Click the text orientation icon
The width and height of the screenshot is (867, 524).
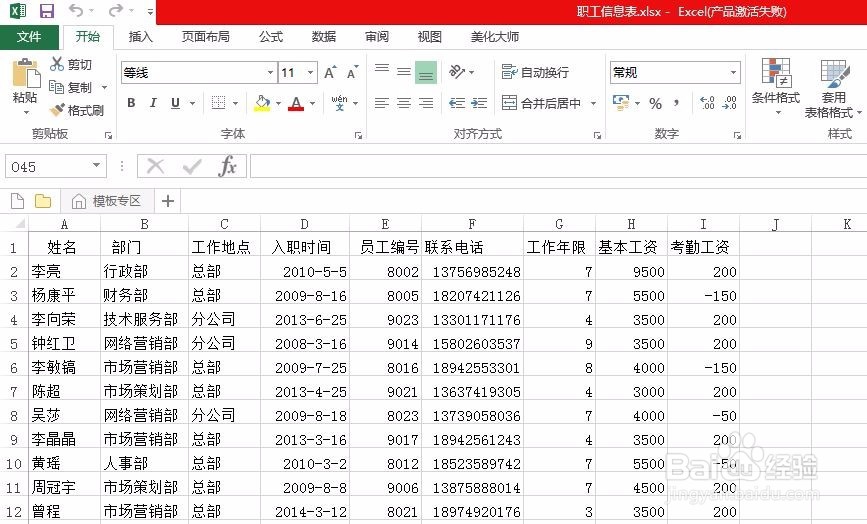coord(457,72)
